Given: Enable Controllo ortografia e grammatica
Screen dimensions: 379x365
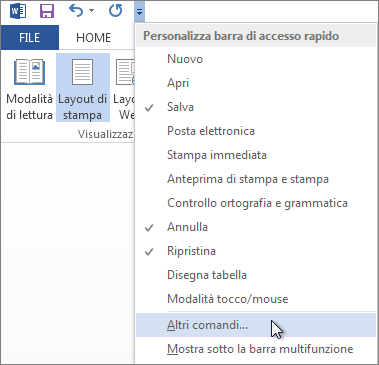Looking at the screenshot, I should pyautogui.click(x=256, y=203).
